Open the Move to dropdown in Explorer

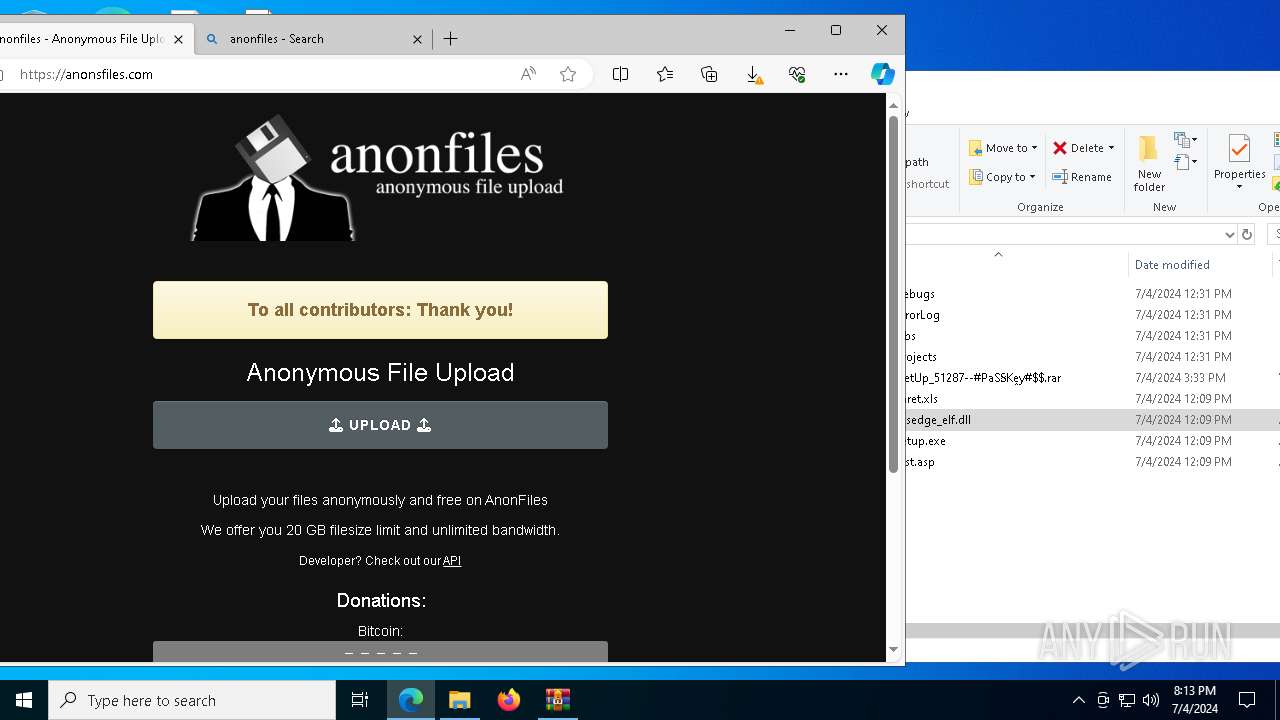1003,148
